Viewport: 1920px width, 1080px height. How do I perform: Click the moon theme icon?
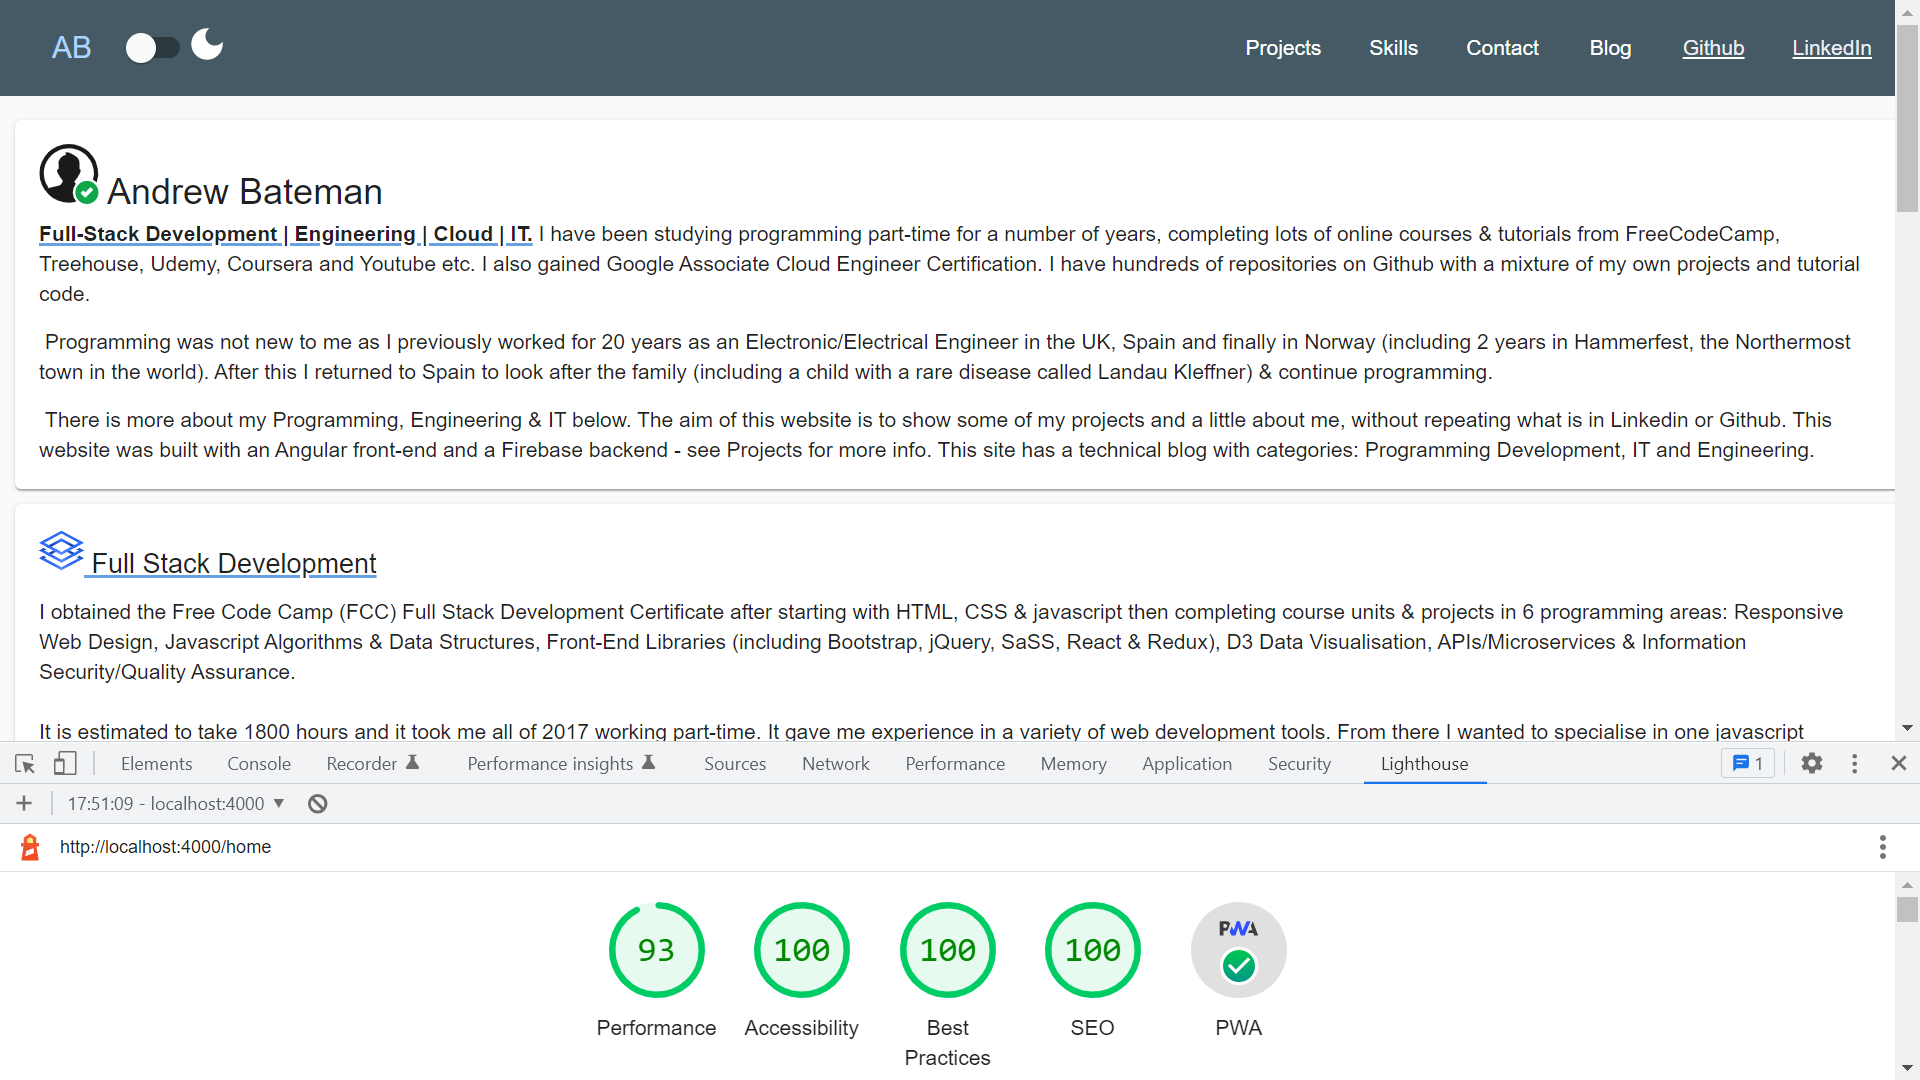(207, 45)
